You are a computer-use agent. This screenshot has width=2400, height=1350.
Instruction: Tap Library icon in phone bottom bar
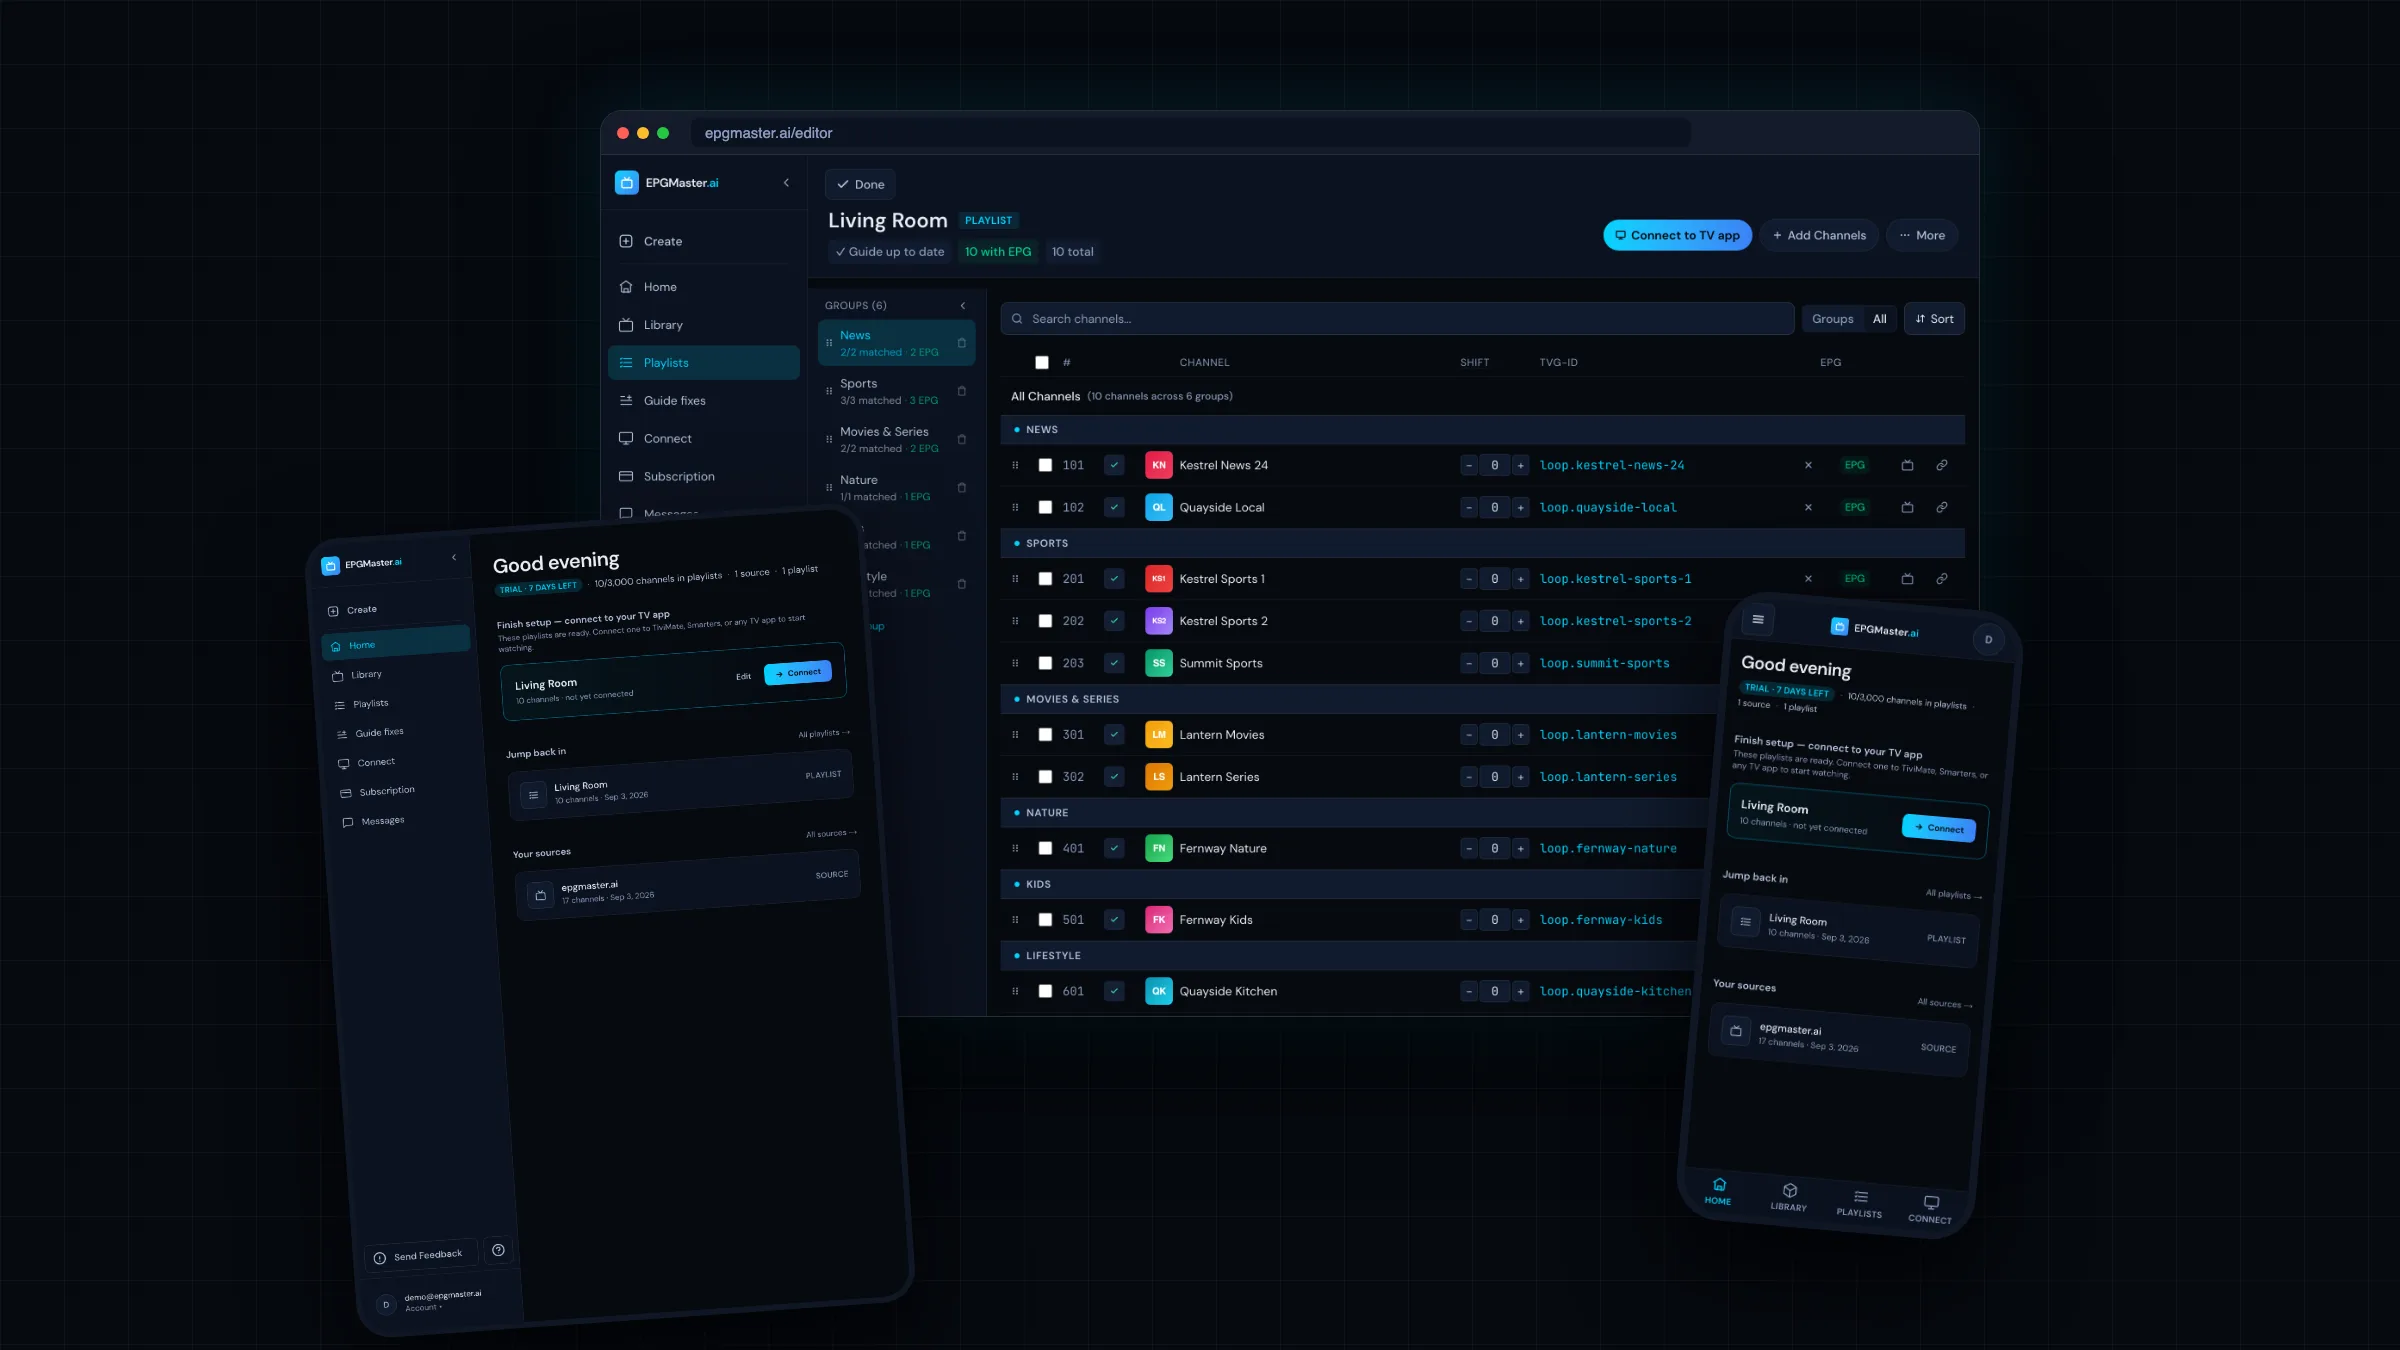(x=1789, y=1196)
